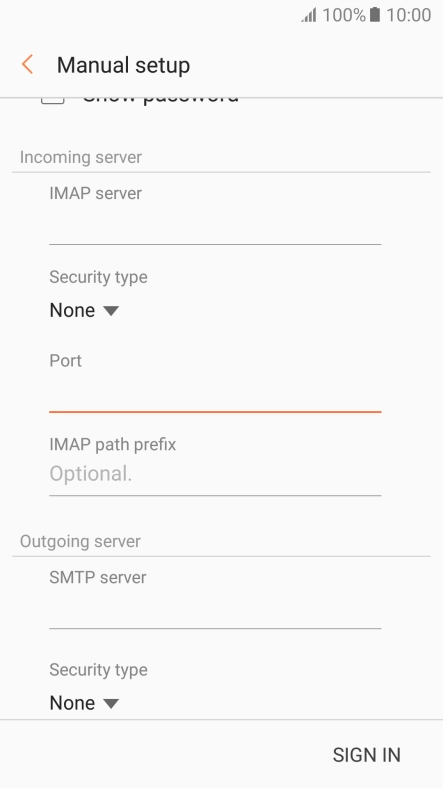Tap the incoming Security type dropdown arrow
This screenshot has height=788, width=443.
pos(111,311)
